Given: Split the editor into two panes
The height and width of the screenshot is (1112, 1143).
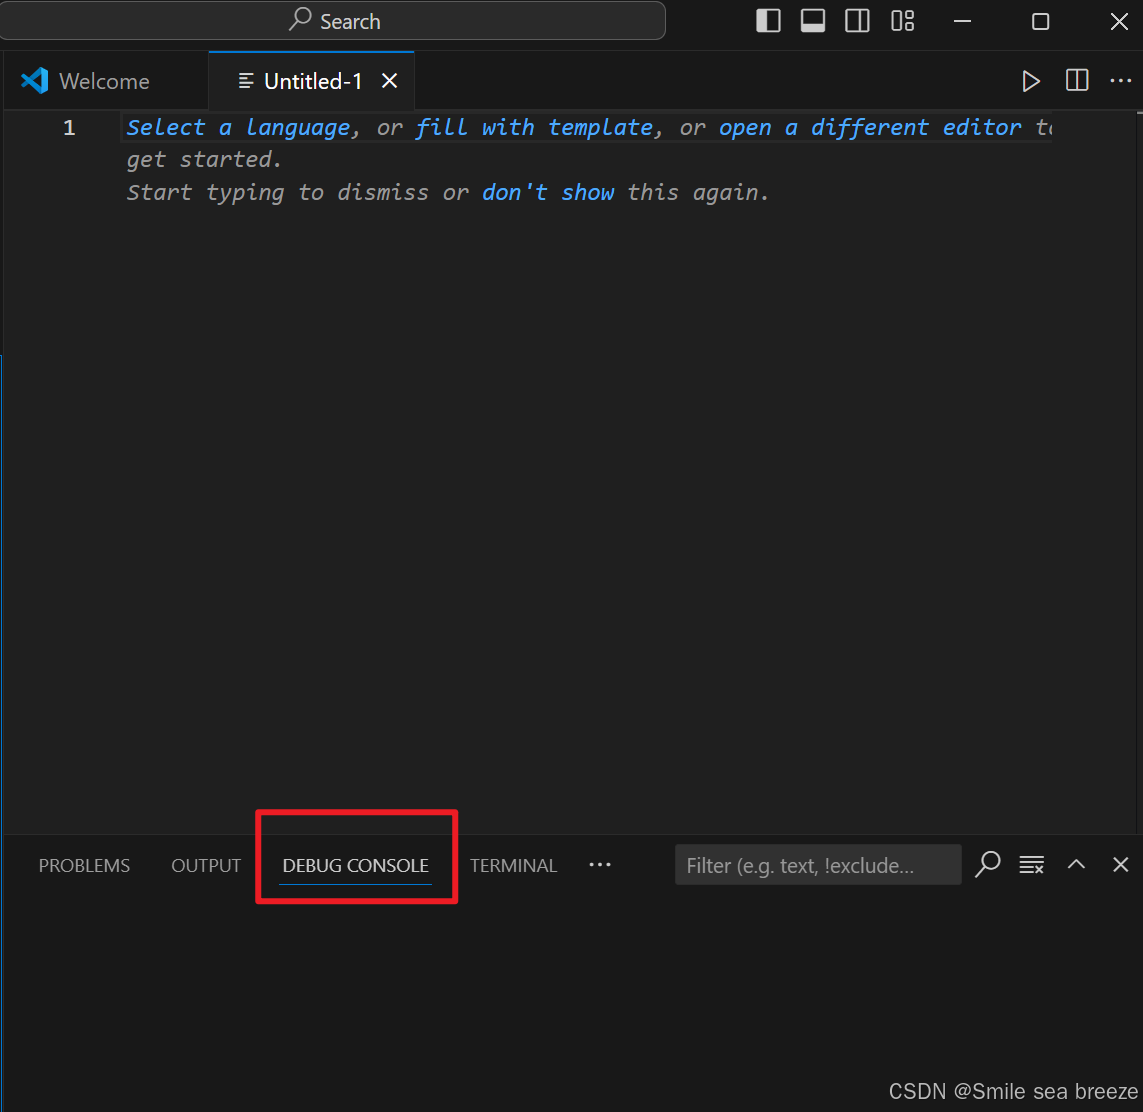Looking at the screenshot, I should [1076, 81].
